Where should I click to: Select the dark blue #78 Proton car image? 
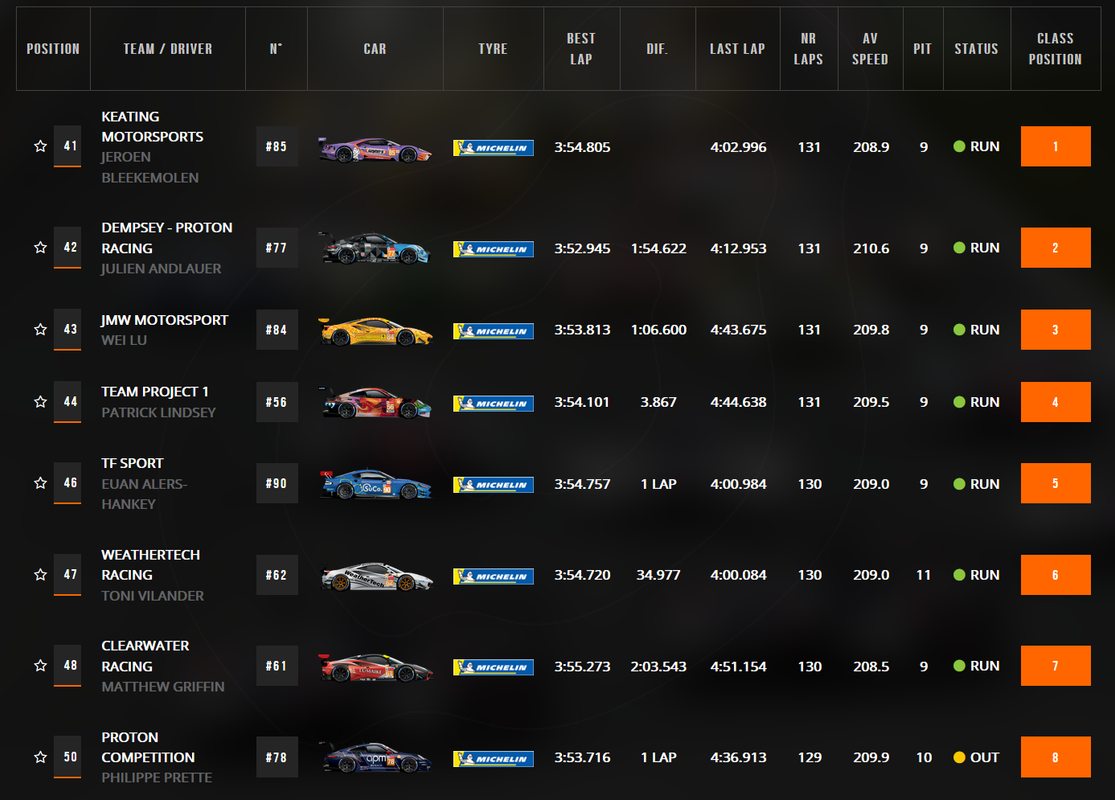click(375, 758)
